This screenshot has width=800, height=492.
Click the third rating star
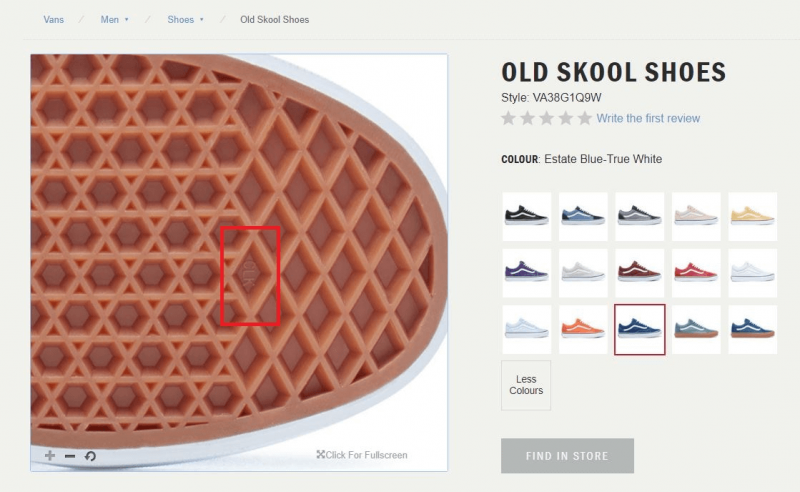point(547,118)
